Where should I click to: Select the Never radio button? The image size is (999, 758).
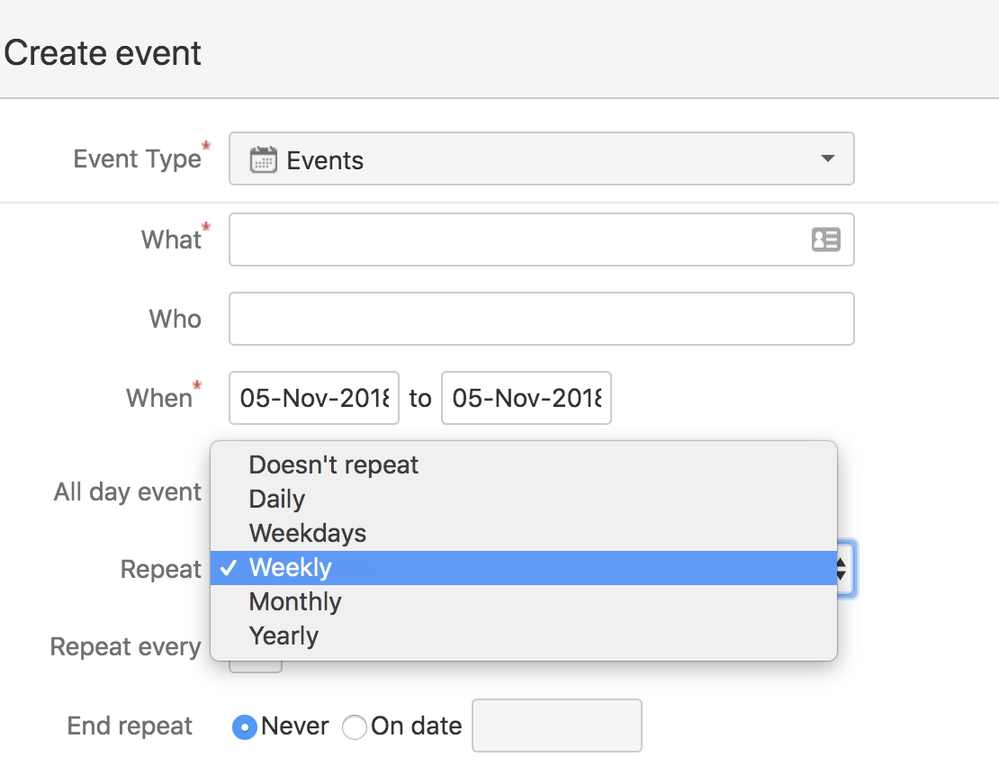coord(243,727)
